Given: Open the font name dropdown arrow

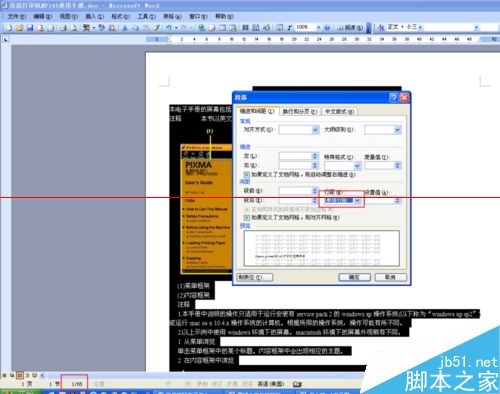Looking at the screenshot, I should pyautogui.click(x=477, y=27).
